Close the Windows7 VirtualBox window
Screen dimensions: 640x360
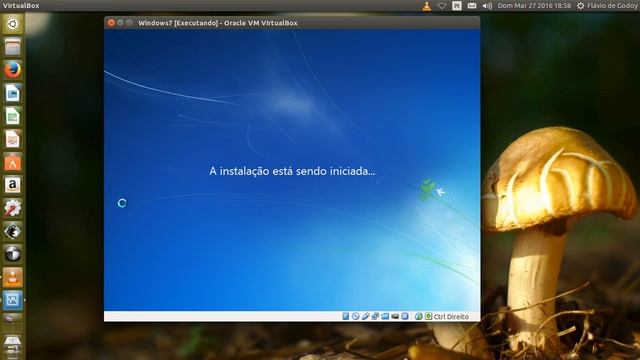click(111, 23)
